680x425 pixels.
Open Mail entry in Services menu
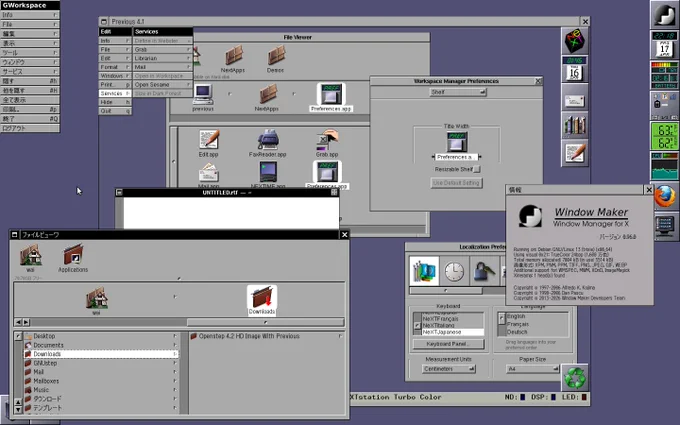point(163,67)
